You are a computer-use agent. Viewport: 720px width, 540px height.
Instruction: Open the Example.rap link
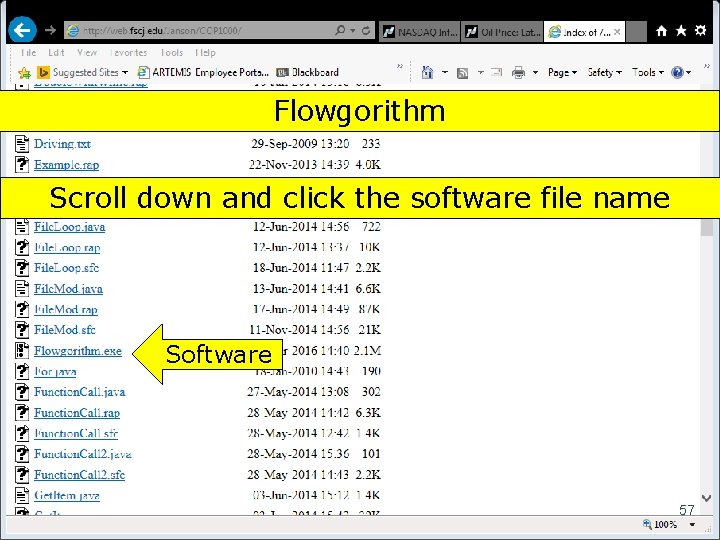(66, 165)
